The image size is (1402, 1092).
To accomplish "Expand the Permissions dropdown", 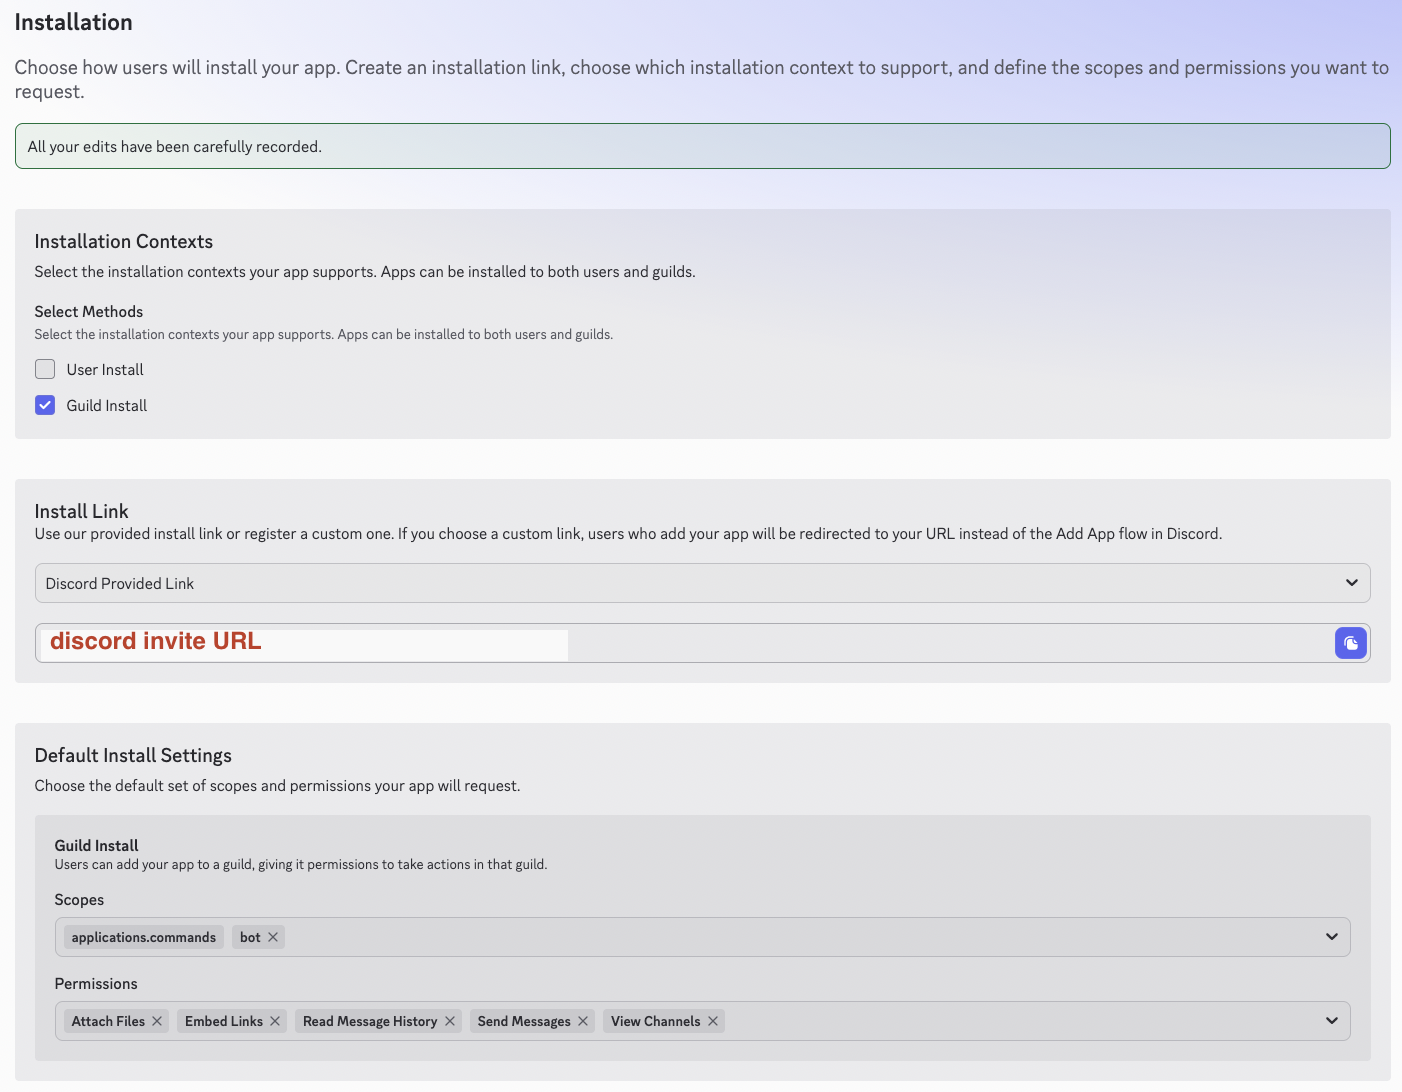I will click(1331, 1021).
